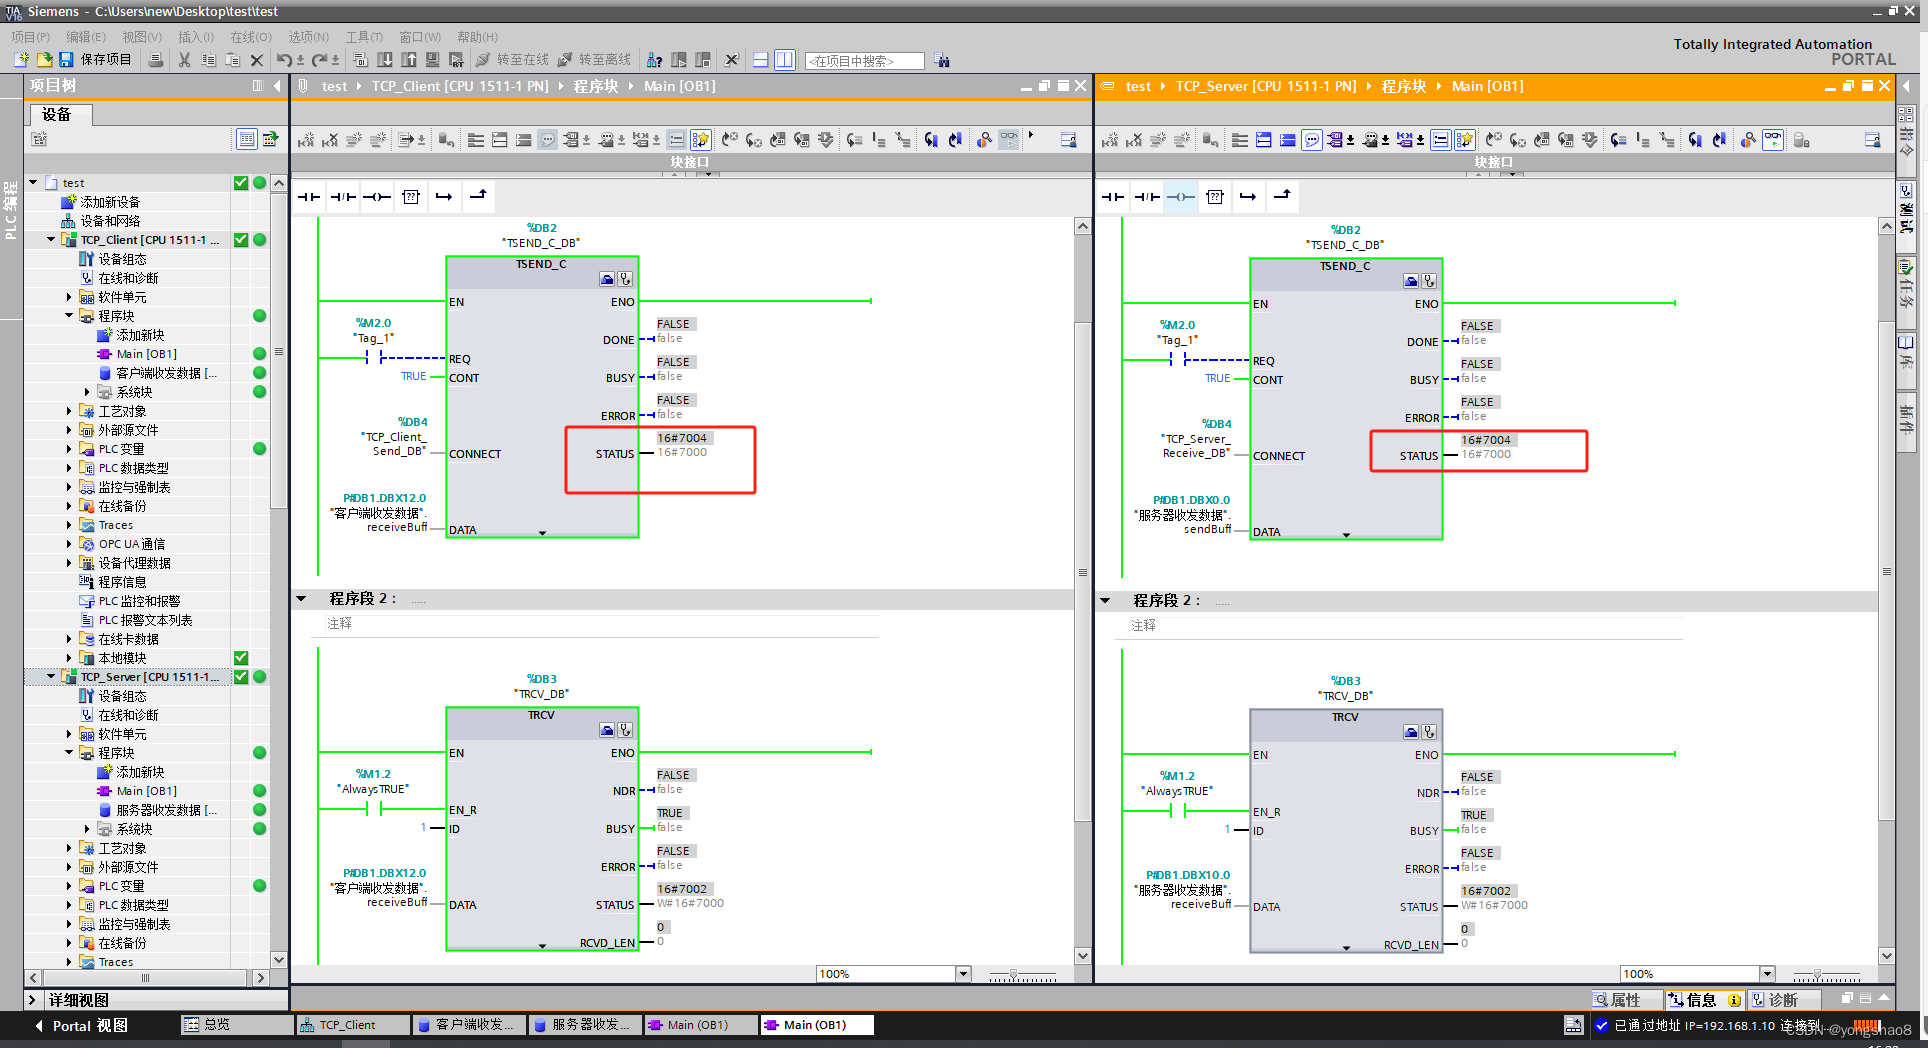
Task: Insert normally open contact in TCP_Client editor
Action: click(309, 197)
